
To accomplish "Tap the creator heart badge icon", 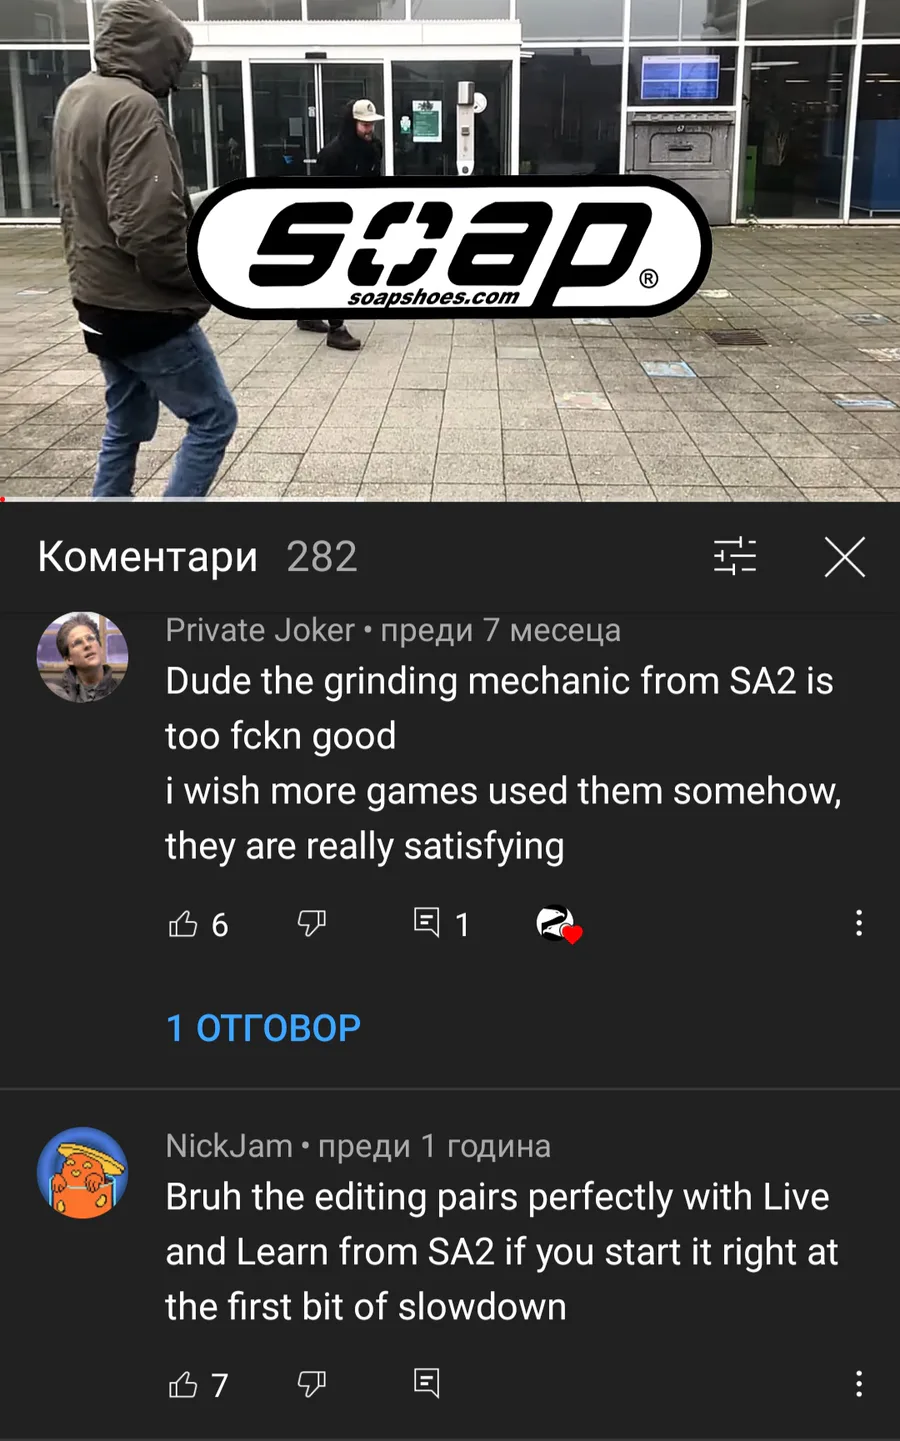I will (x=558, y=923).
